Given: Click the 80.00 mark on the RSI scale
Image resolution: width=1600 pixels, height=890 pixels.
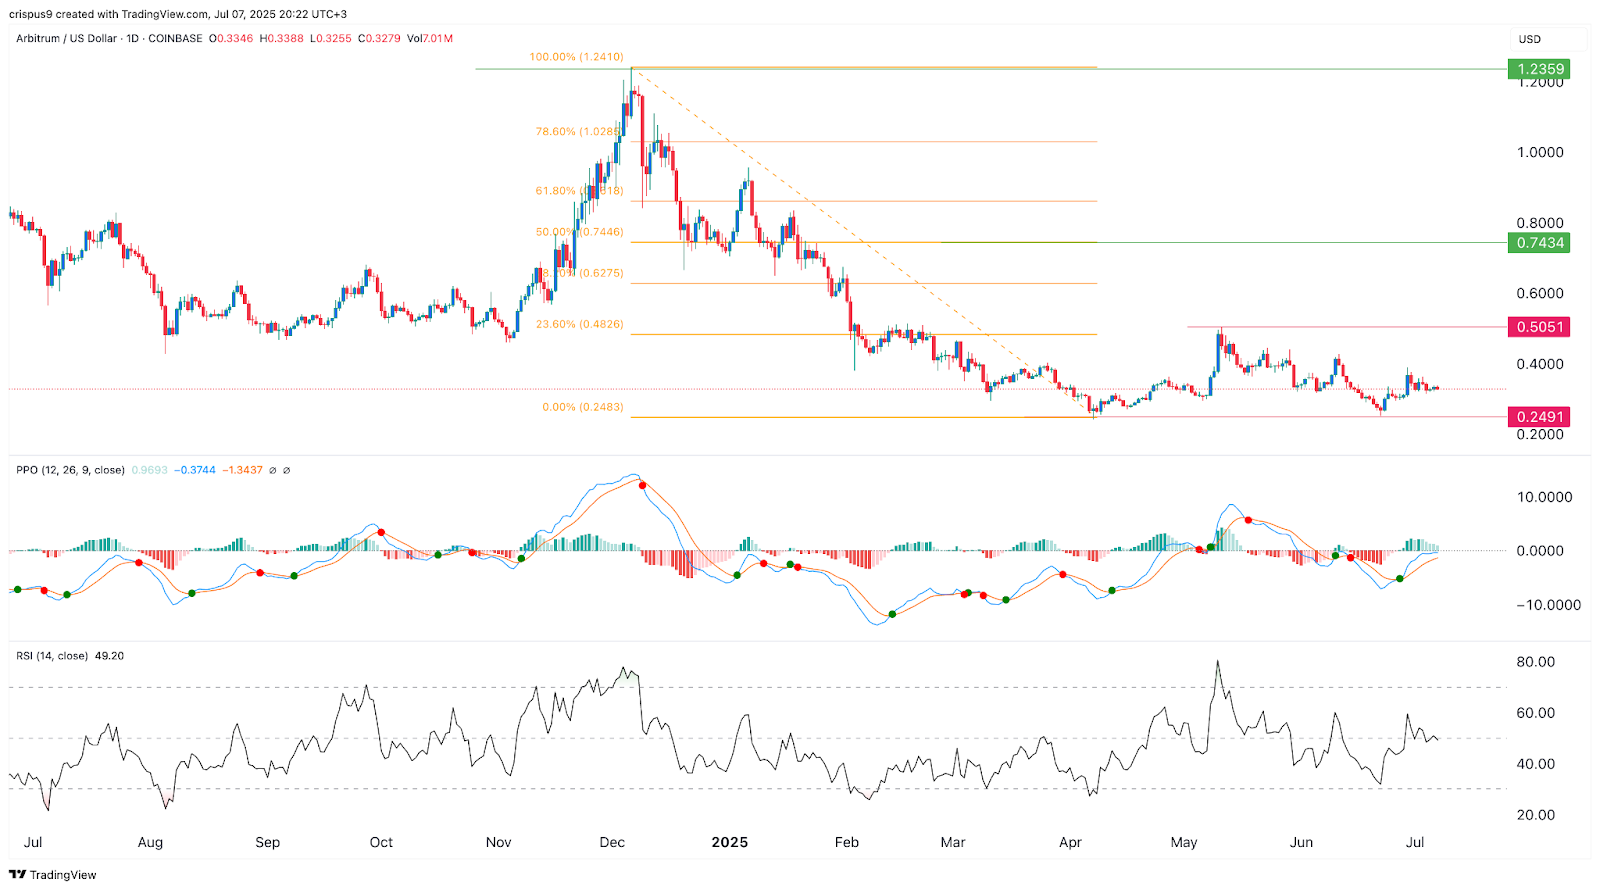Looking at the screenshot, I should click(1536, 662).
